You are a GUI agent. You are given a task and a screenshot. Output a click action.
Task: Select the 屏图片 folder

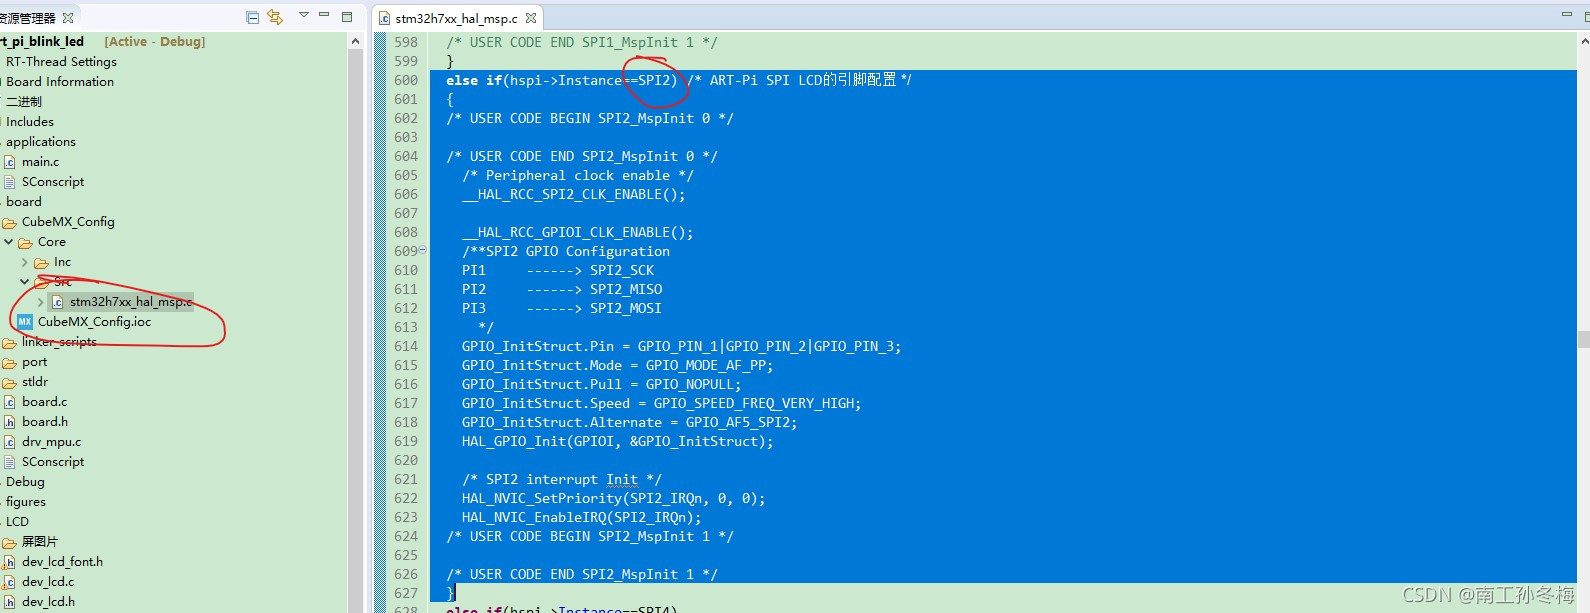(40, 541)
